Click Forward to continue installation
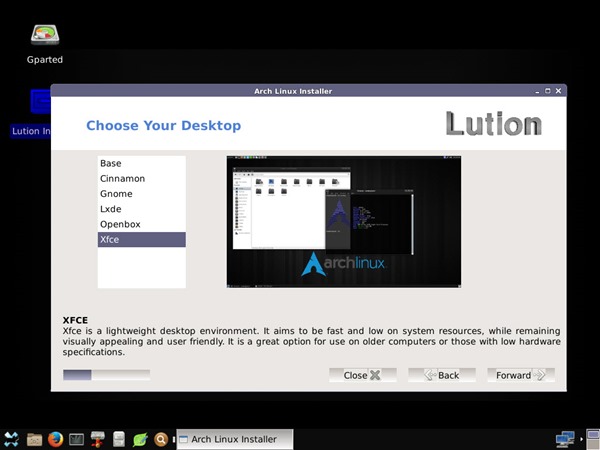600x450 pixels. point(521,375)
